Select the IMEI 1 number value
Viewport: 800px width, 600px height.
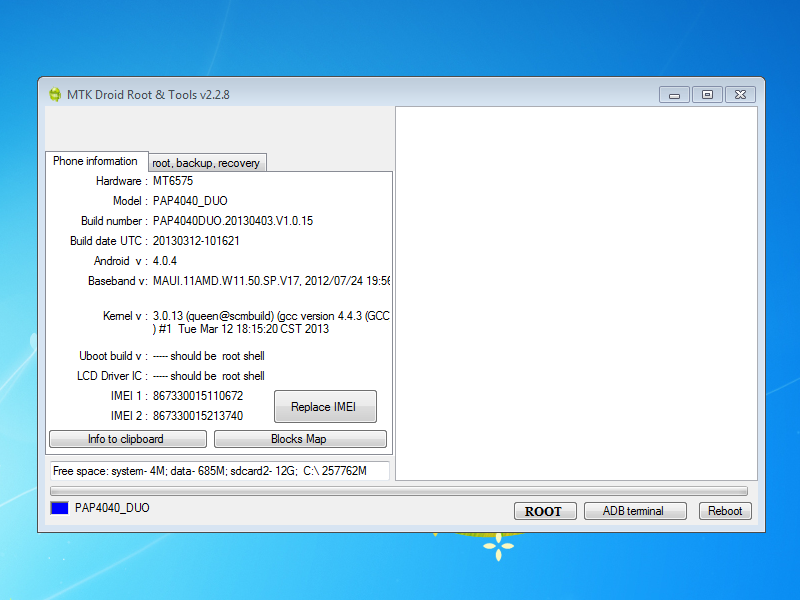(198, 396)
